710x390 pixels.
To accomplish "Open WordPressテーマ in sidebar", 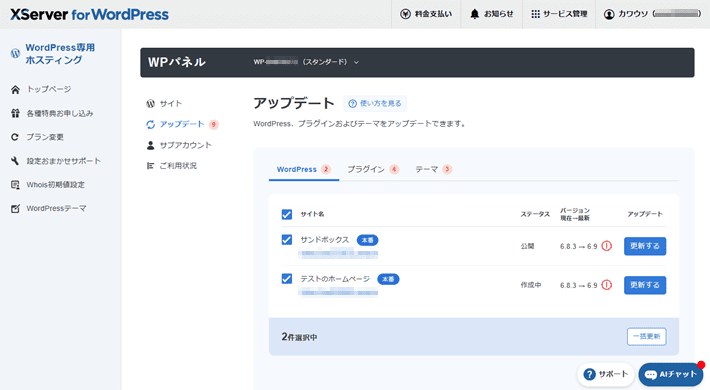I will tap(56, 208).
